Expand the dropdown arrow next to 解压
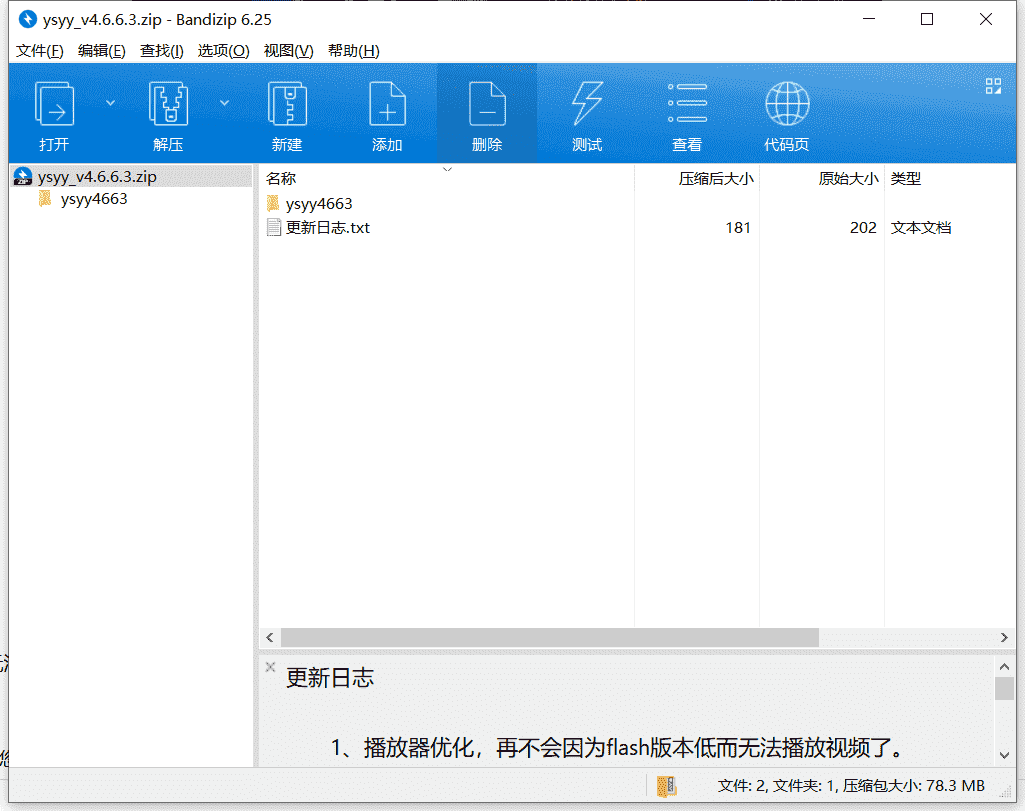The height and width of the screenshot is (811, 1025). [x=224, y=103]
